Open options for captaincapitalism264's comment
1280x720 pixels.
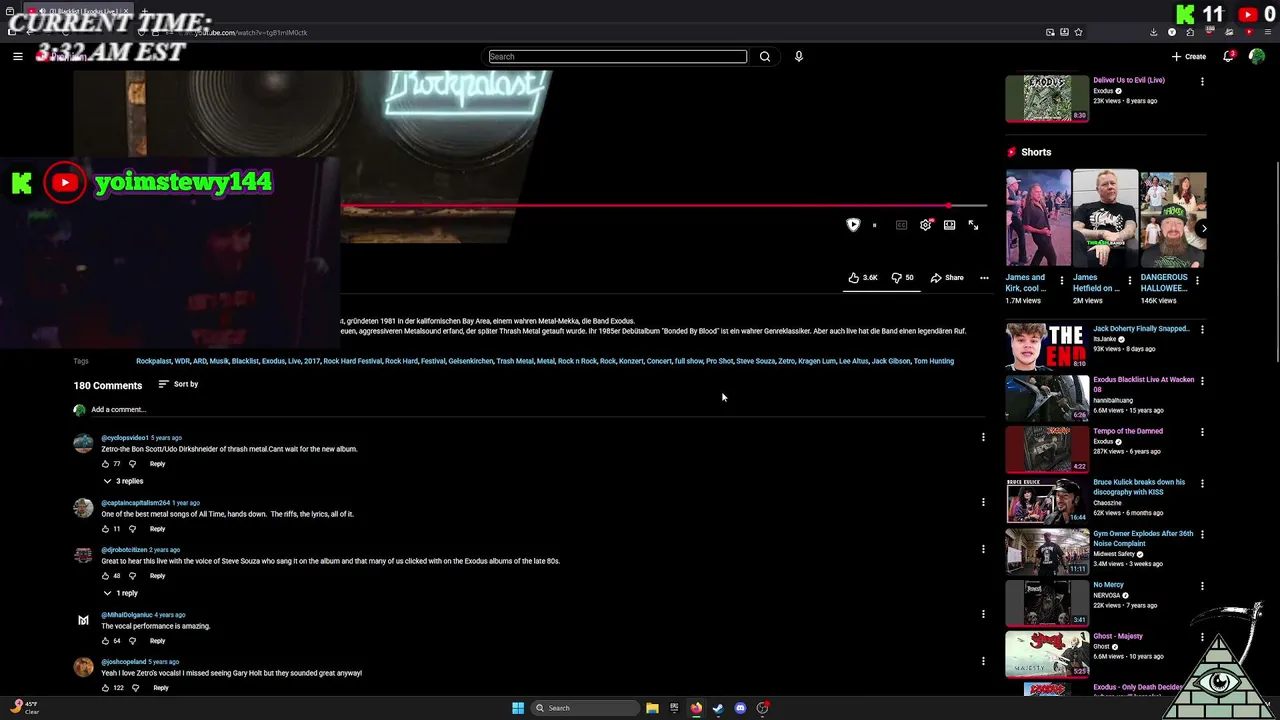983,502
